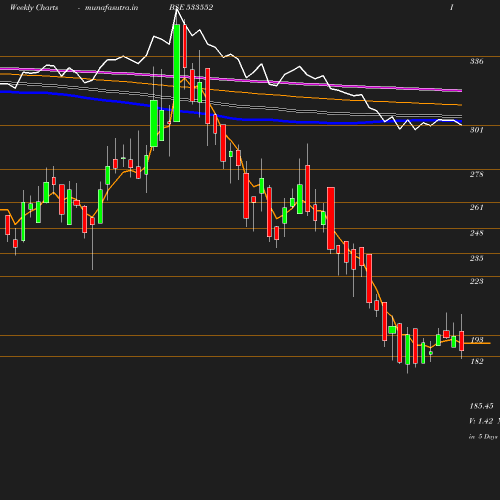This screenshot has width=500, height=500.
Task: Click the 261 price level label
Action: (x=476, y=207)
